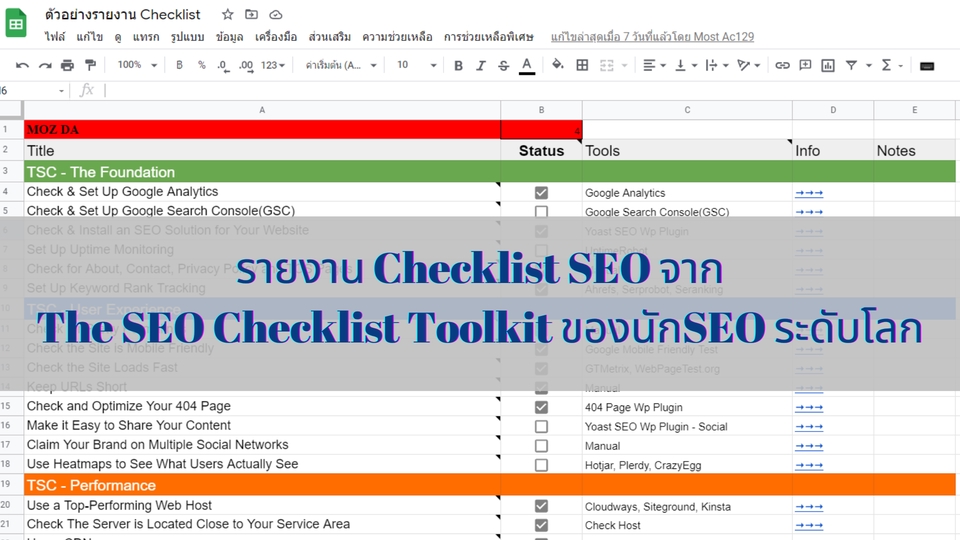Open the name box dropdown arrow

coord(61,91)
